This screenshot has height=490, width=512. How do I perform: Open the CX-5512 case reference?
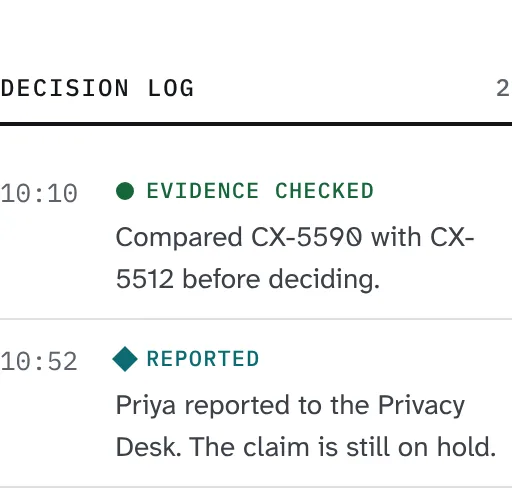295,258
